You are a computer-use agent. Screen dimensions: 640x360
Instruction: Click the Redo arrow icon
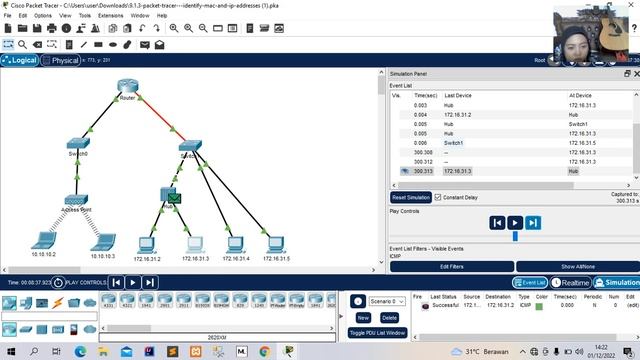[x=156, y=28]
